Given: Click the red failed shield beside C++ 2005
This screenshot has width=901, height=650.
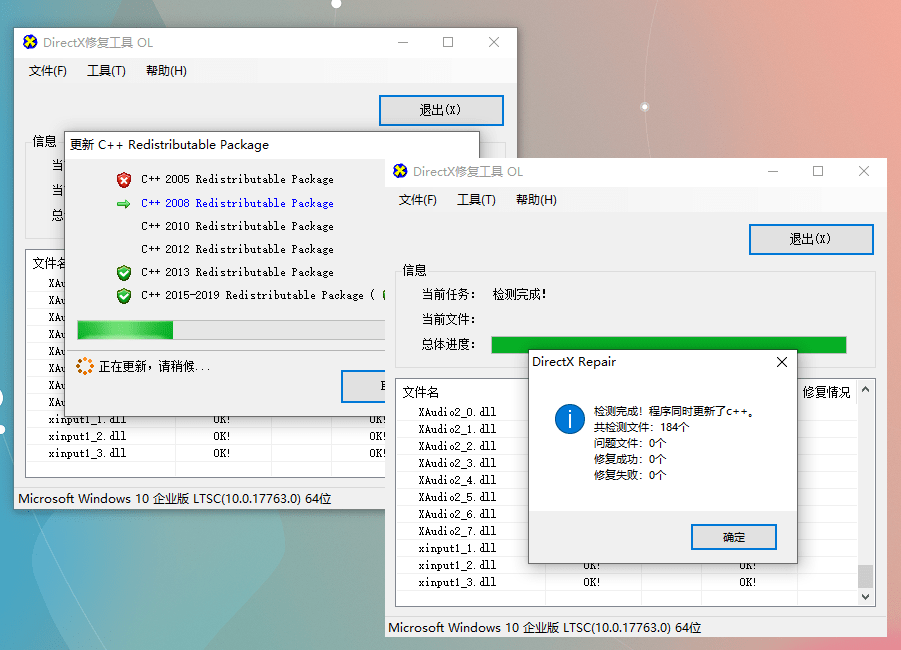Looking at the screenshot, I should pos(124,180).
